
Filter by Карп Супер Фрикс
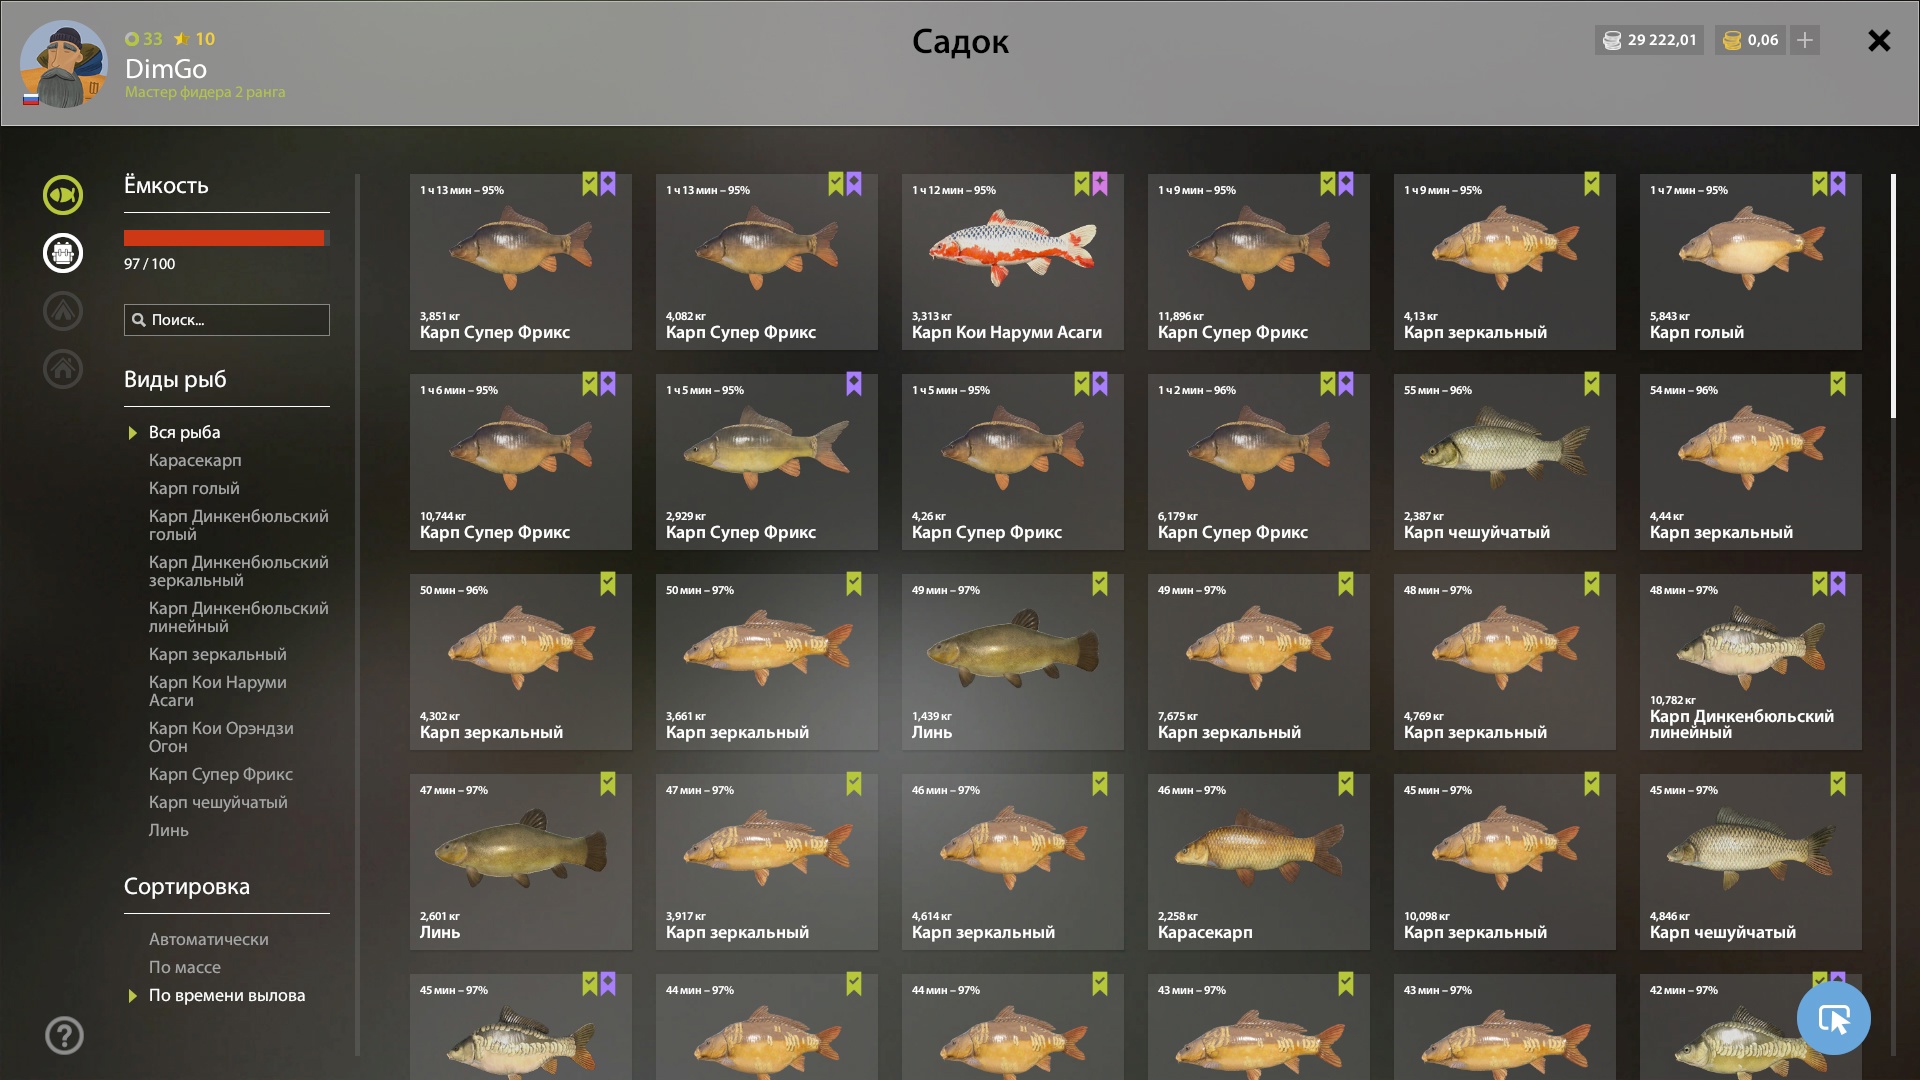click(221, 774)
